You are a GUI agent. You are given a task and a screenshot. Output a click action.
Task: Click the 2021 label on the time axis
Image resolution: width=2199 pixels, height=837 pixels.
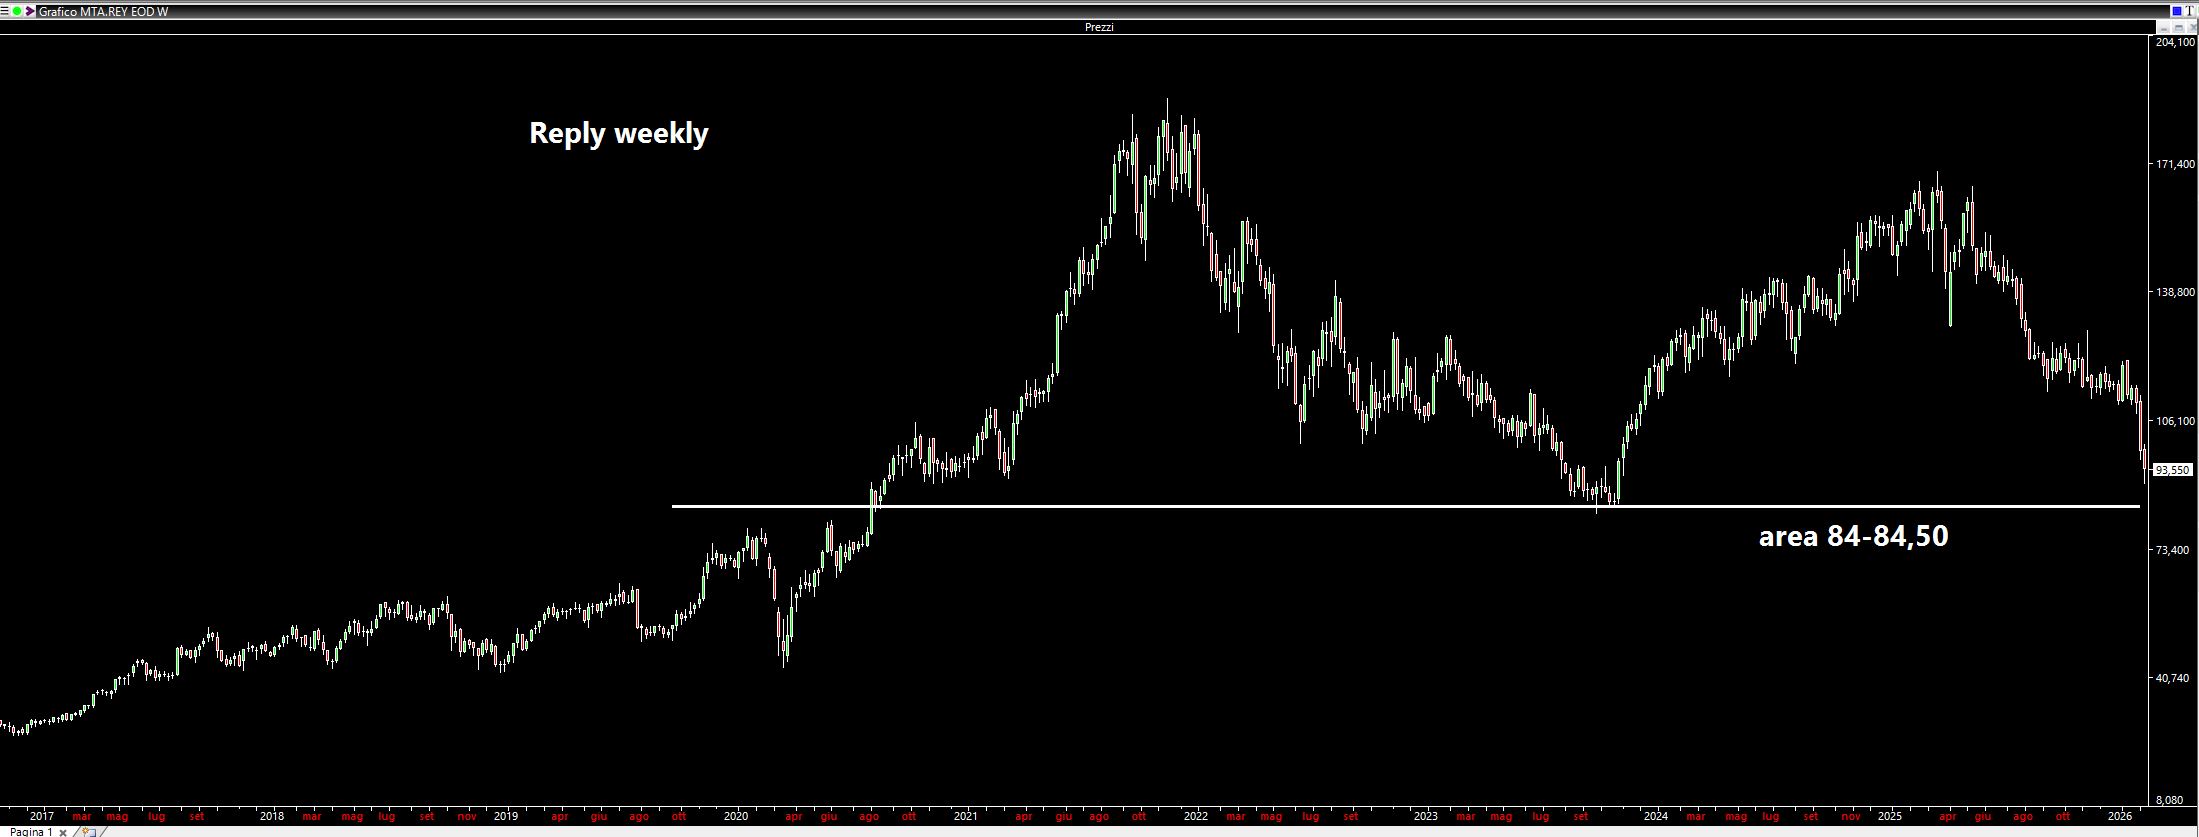pos(966,816)
